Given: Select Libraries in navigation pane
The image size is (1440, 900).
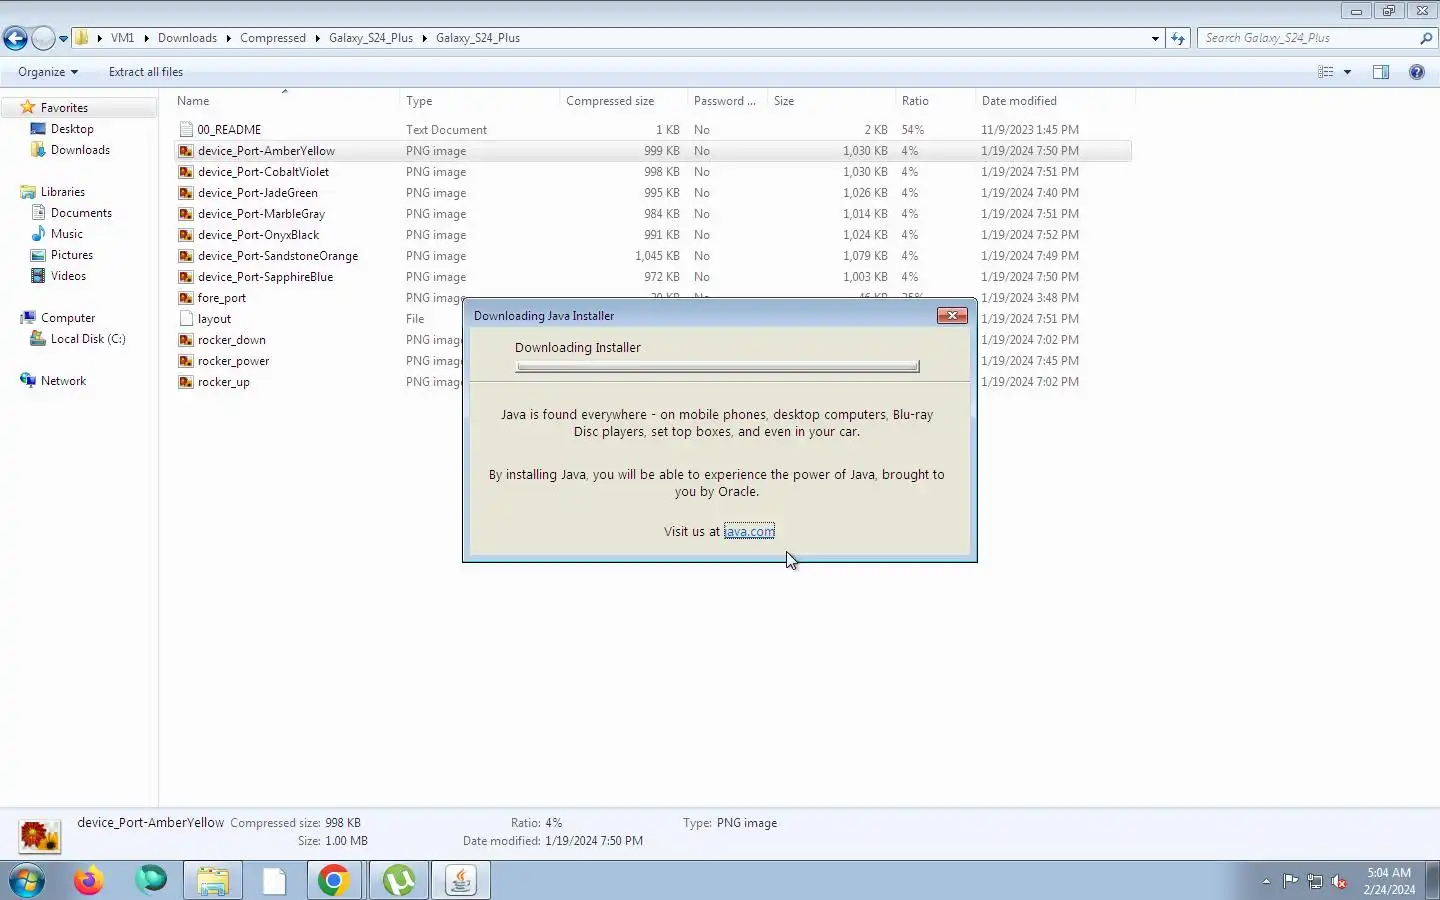Looking at the screenshot, I should click(62, 192).
